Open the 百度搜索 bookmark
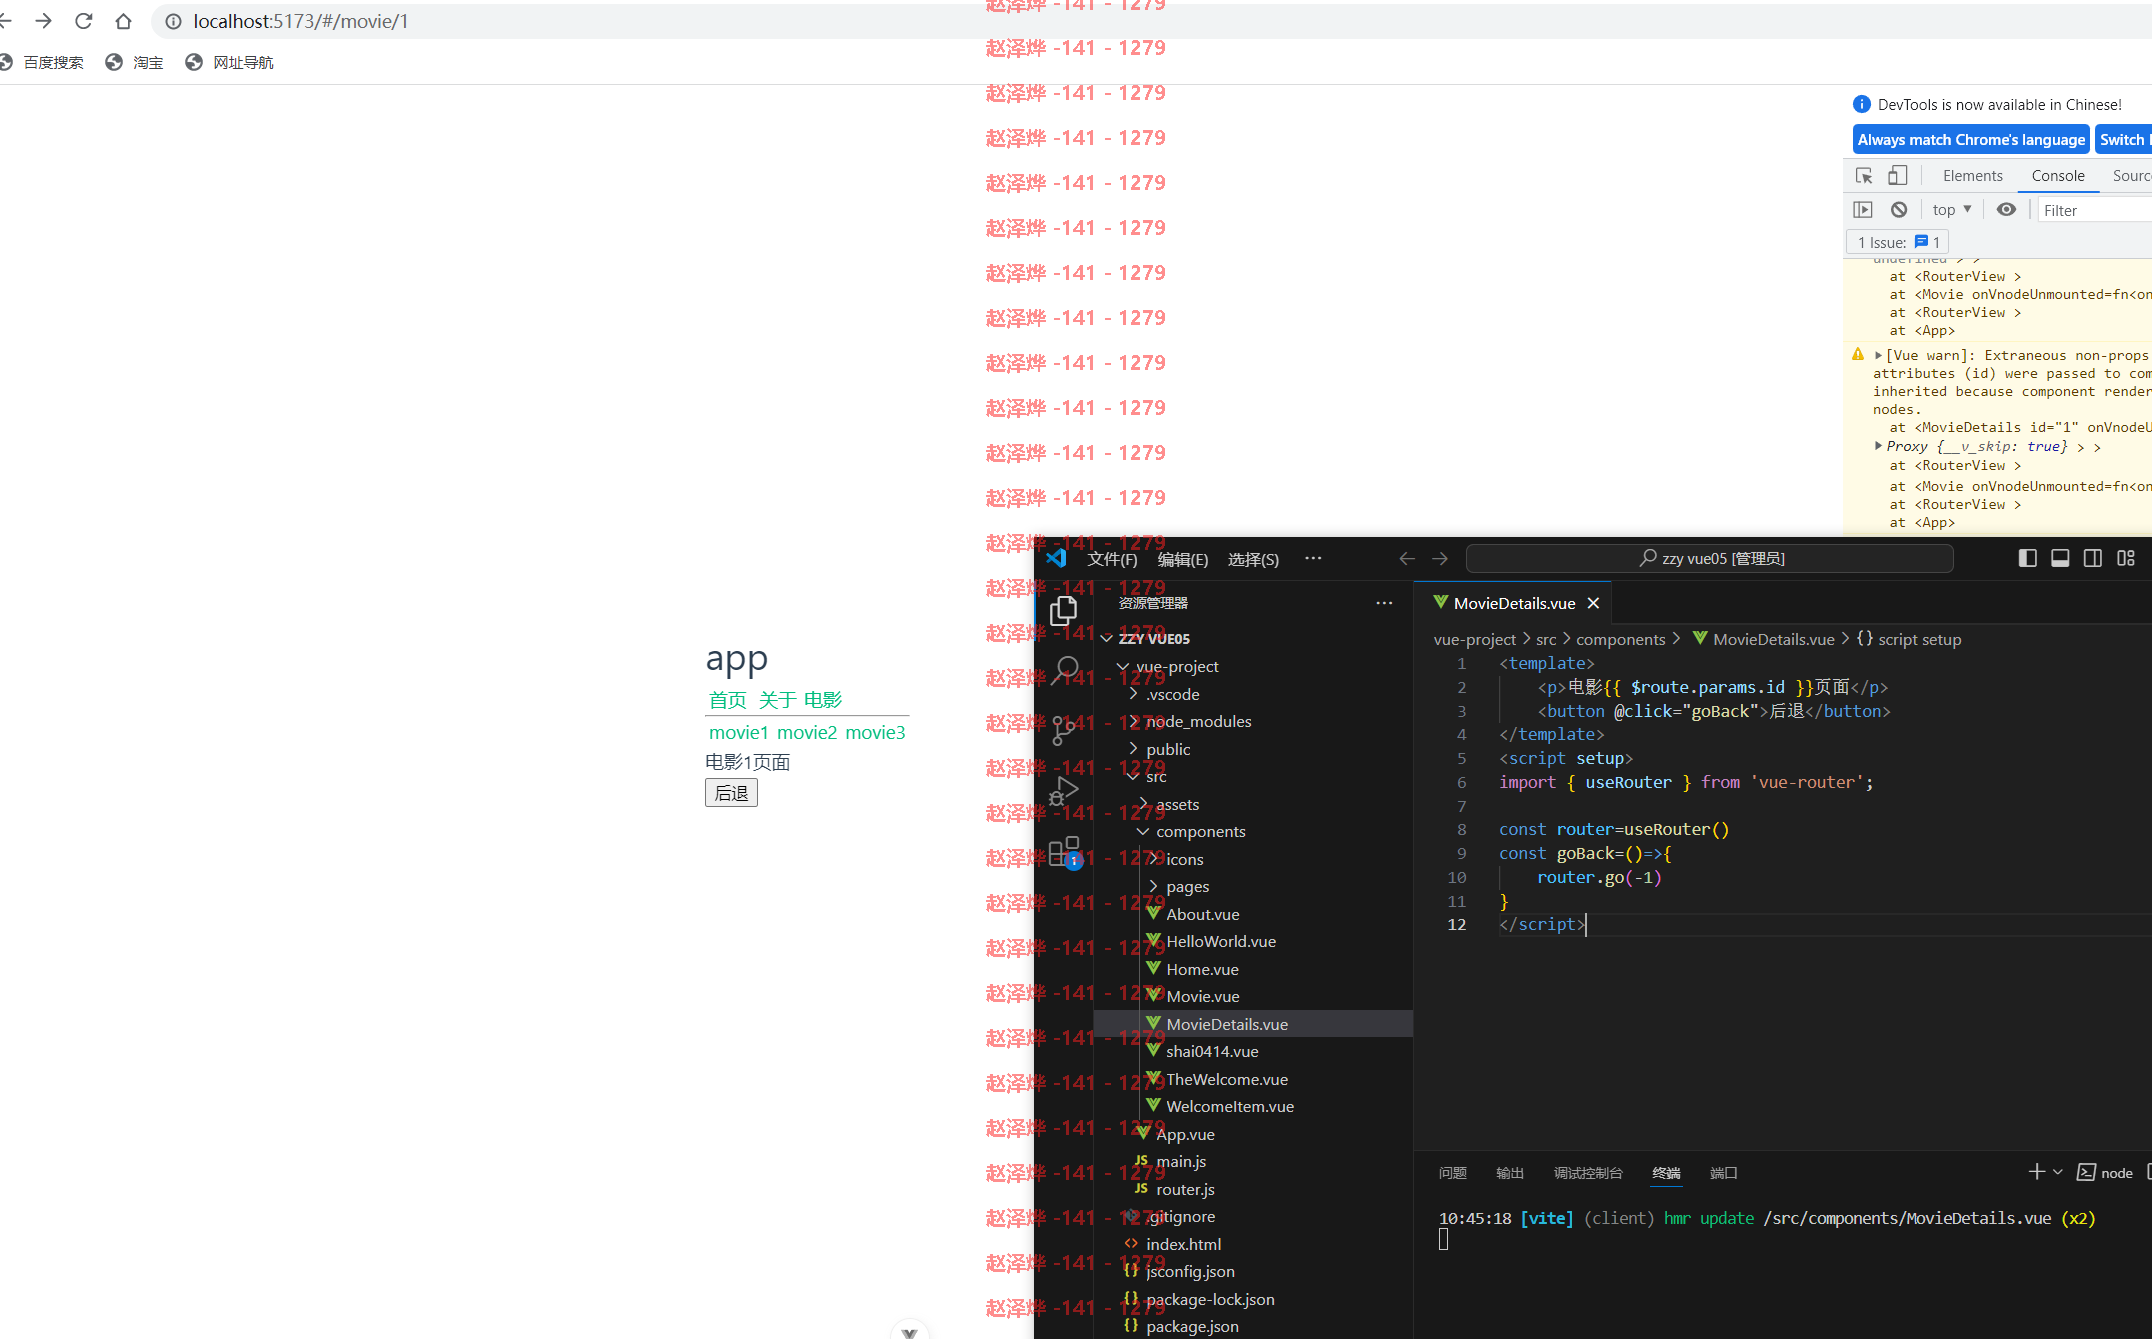 [42, 62]
